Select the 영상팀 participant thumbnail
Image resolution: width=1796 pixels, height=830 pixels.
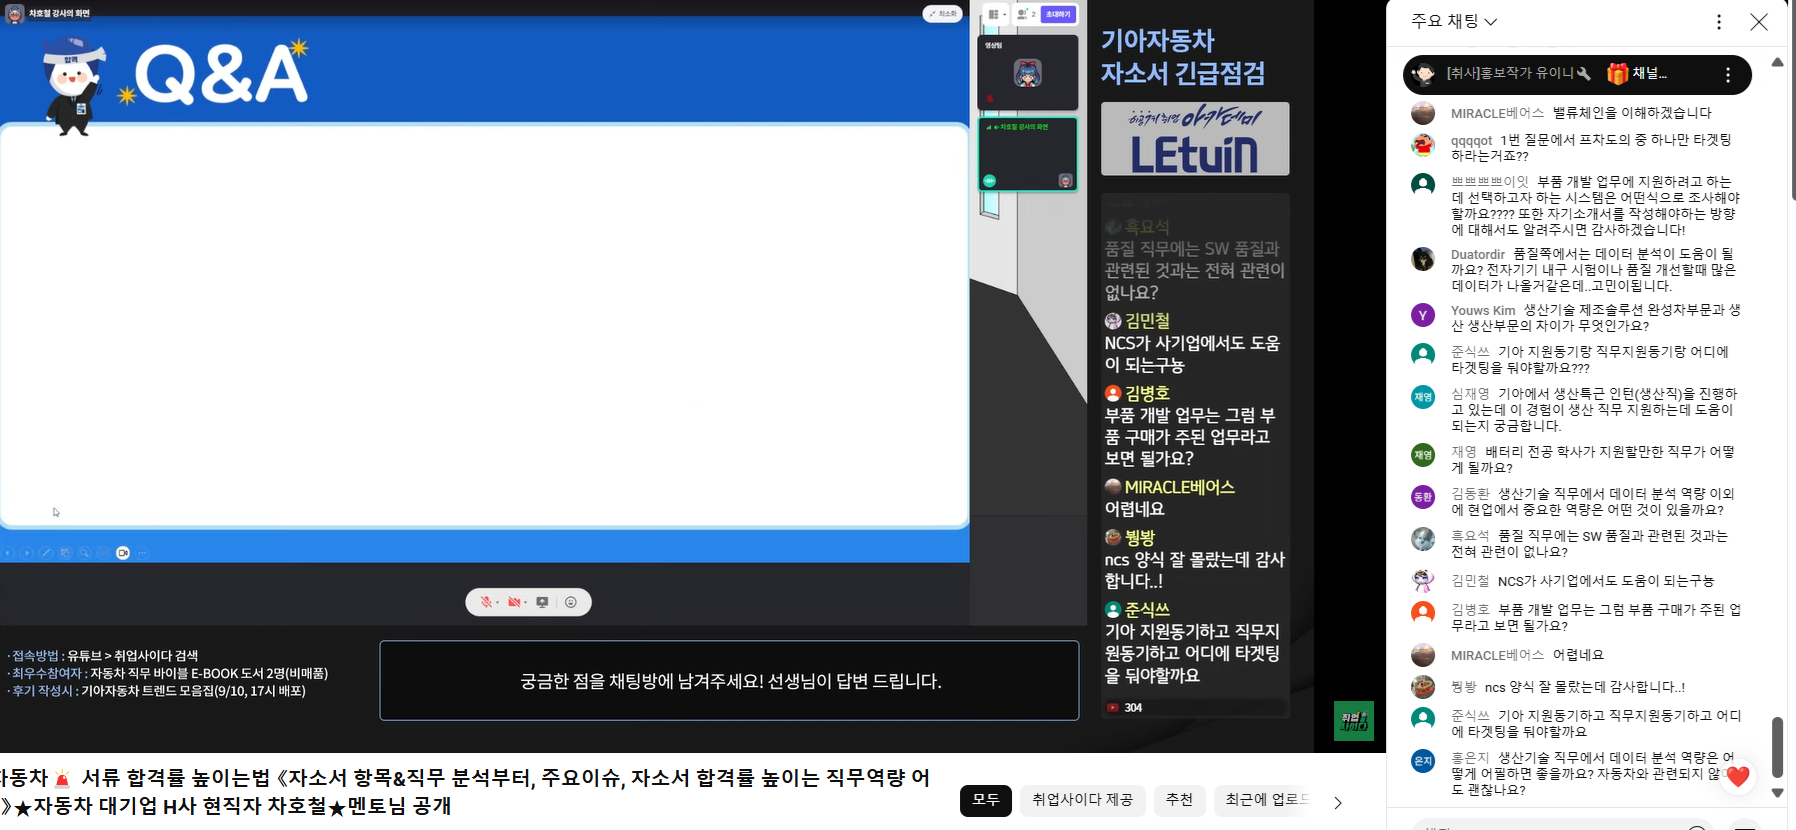click(x=1027, y=73)
